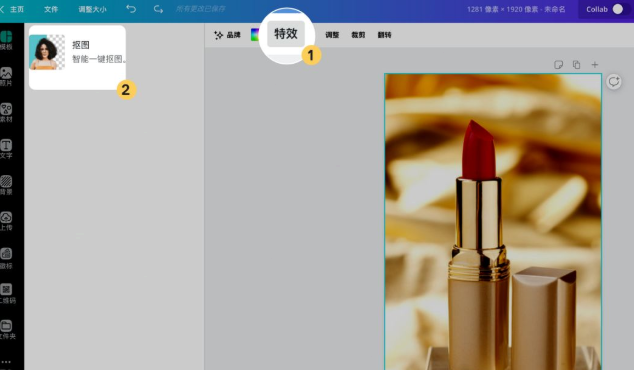634x370 pixels.
Task: Click the 所有更改已保存 save status text
Action: 201,9
